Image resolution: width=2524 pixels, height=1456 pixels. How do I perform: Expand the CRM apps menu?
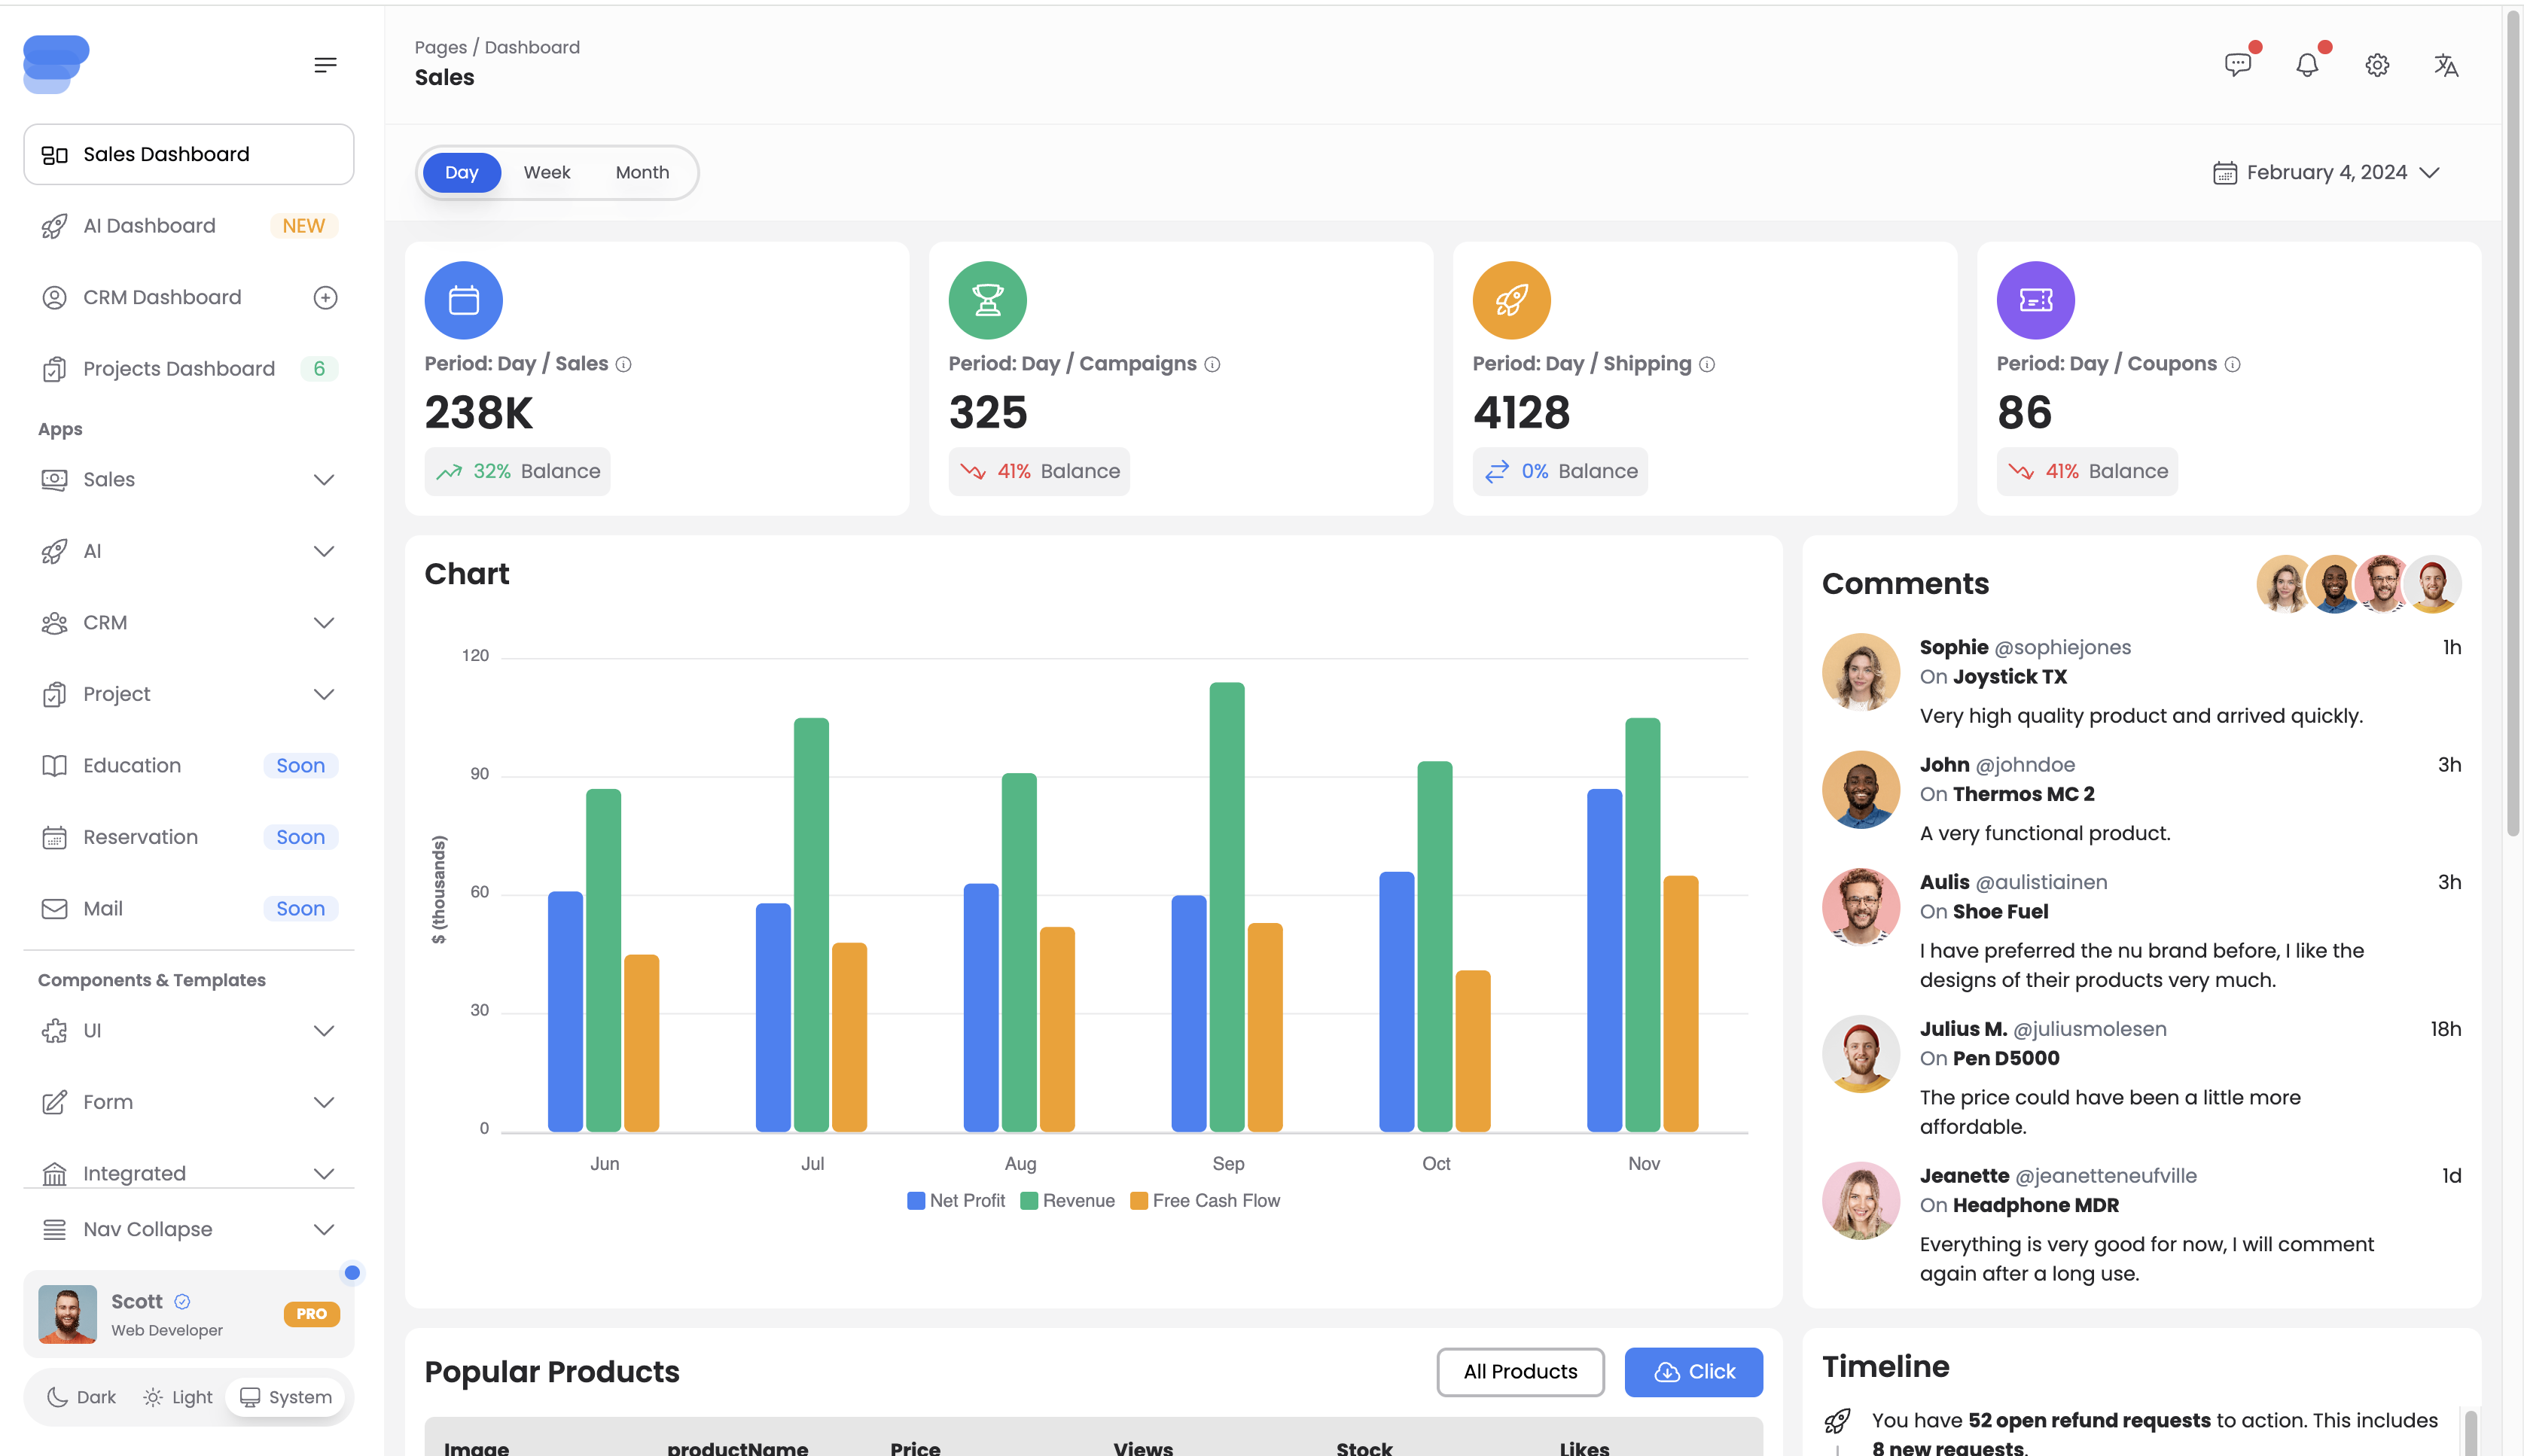(x=188, y=623)
